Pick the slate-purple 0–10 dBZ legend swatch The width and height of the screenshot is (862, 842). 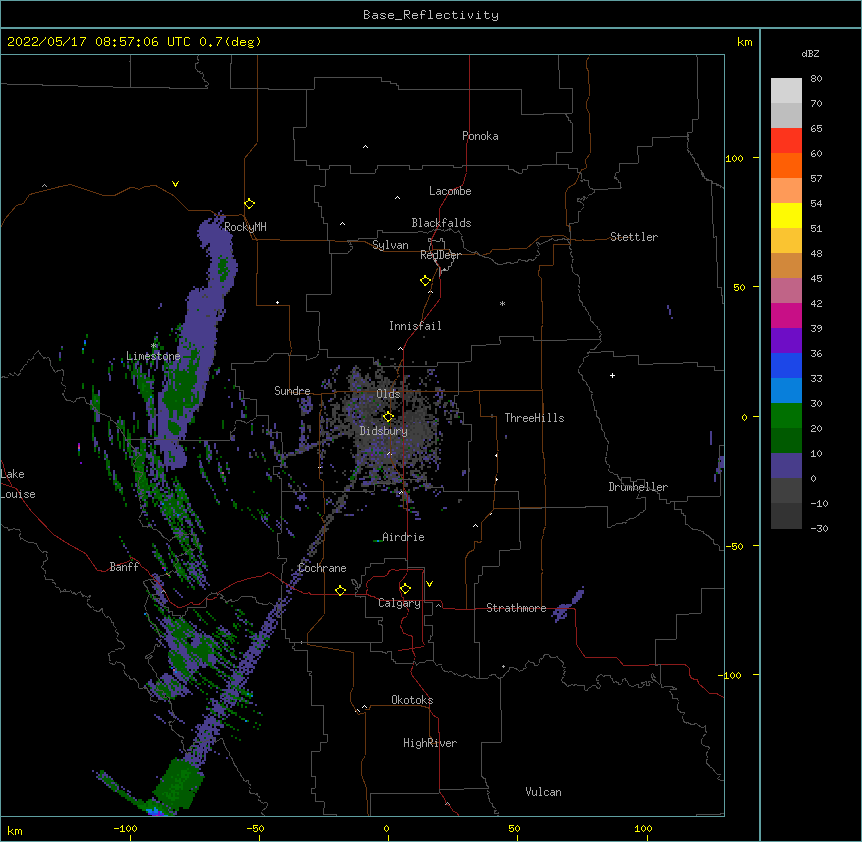pos(786,466)
